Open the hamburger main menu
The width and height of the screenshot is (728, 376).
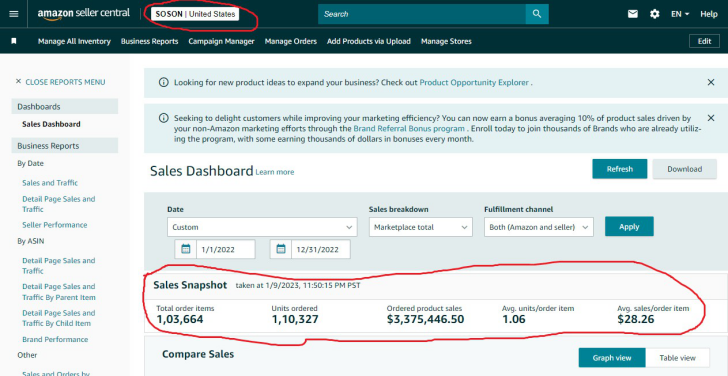point(14,14)
